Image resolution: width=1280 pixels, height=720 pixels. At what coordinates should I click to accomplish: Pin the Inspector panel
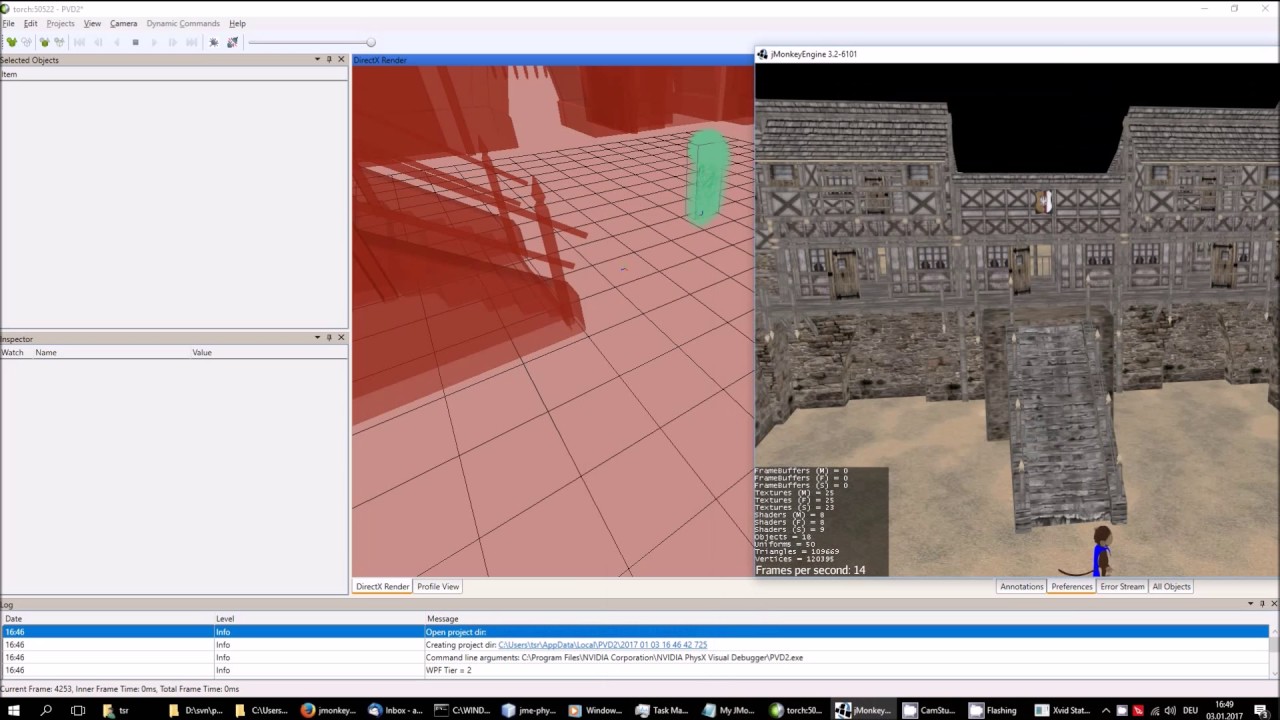329,338
